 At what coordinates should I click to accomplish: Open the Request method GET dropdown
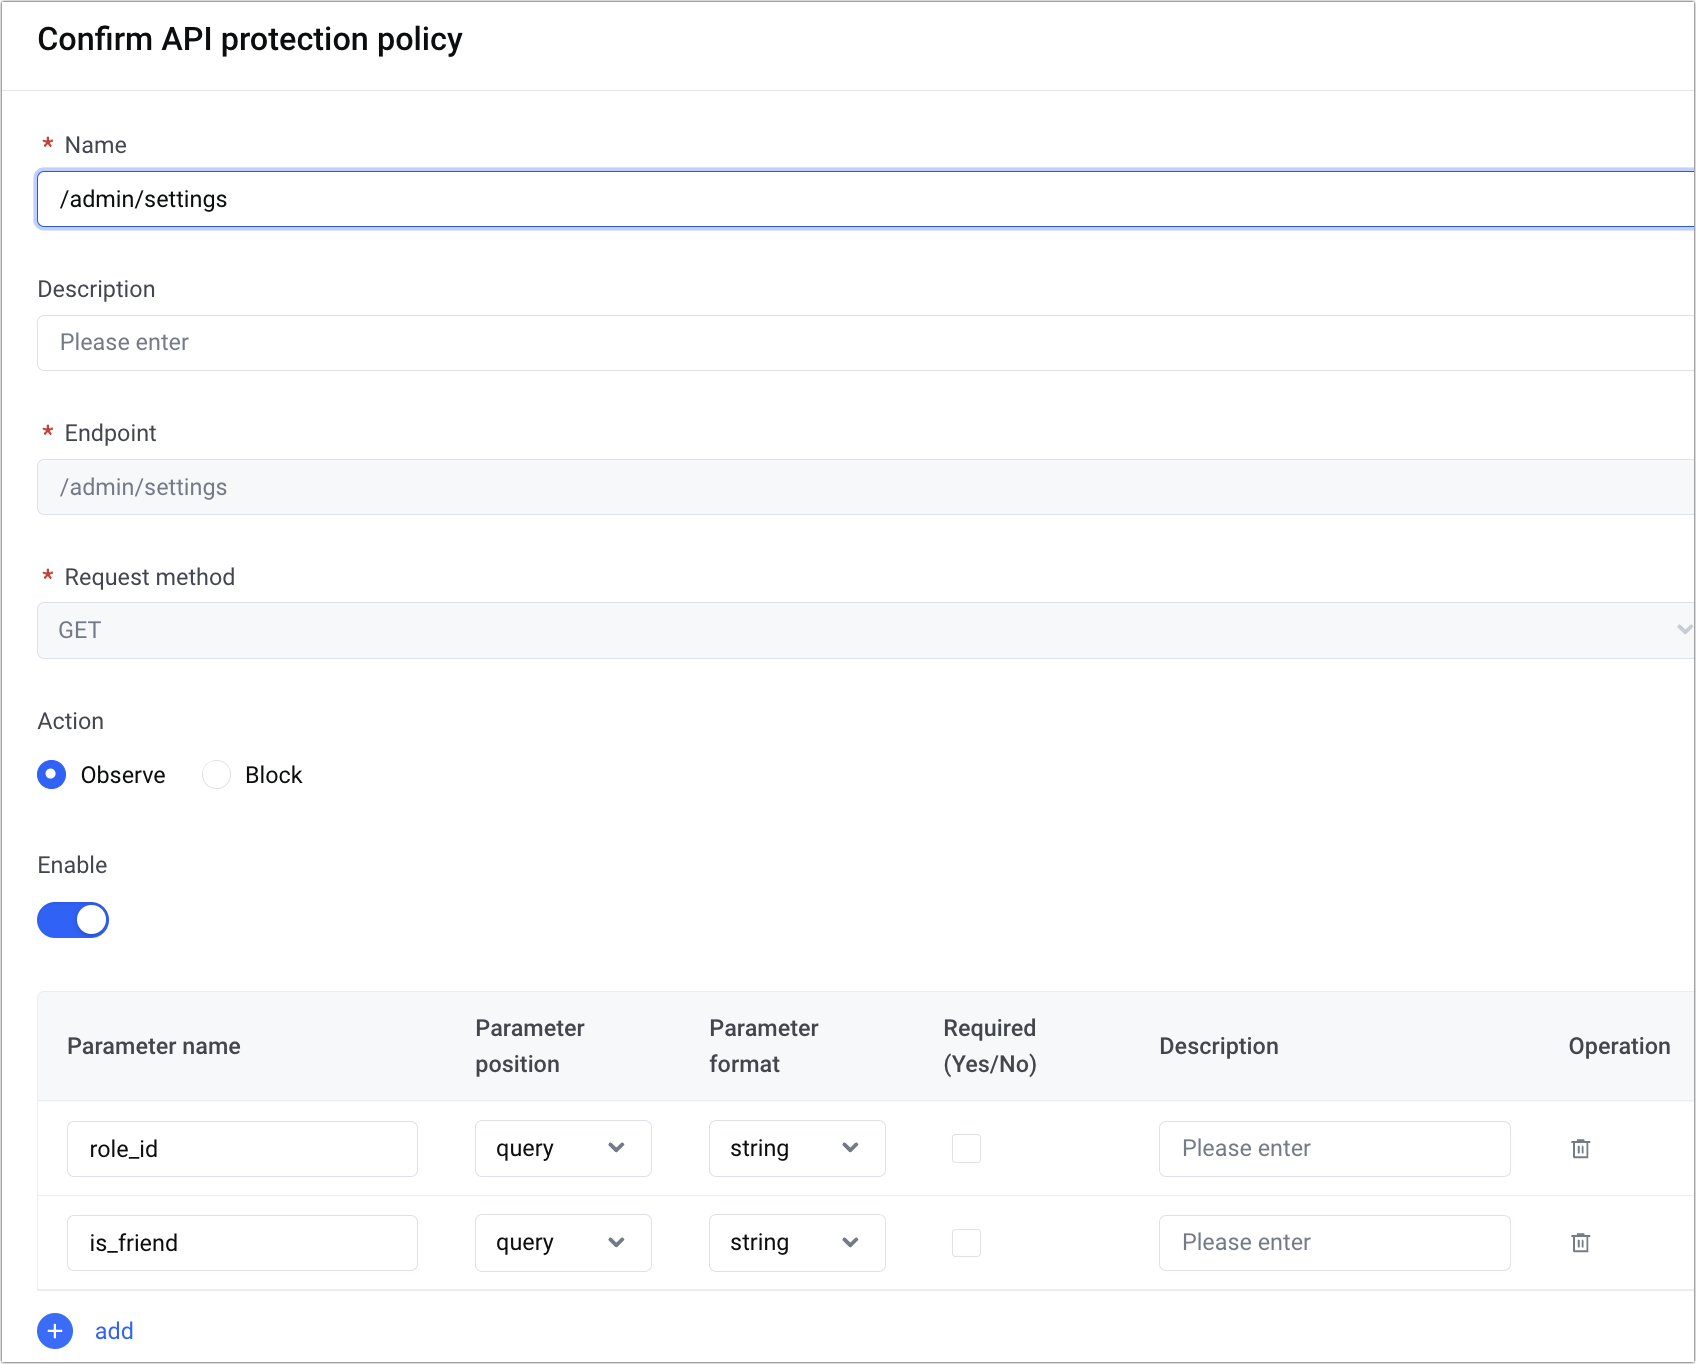866,630
